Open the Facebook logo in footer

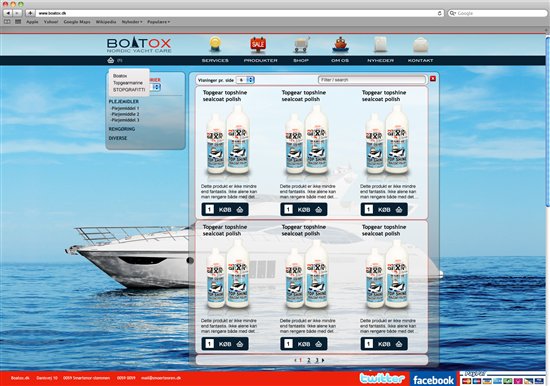(x=433, y=379)
